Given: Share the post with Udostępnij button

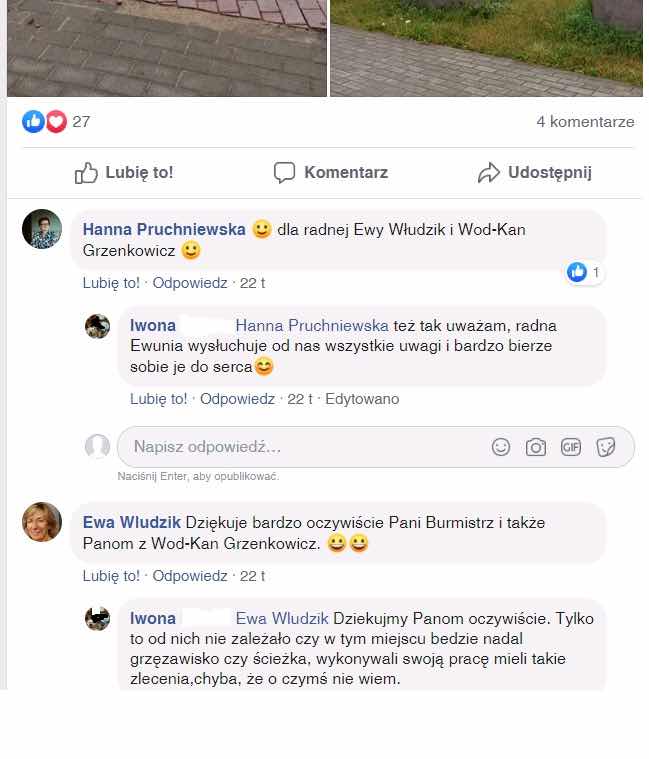Looking at the screenshot, I should tap(535, 172).
